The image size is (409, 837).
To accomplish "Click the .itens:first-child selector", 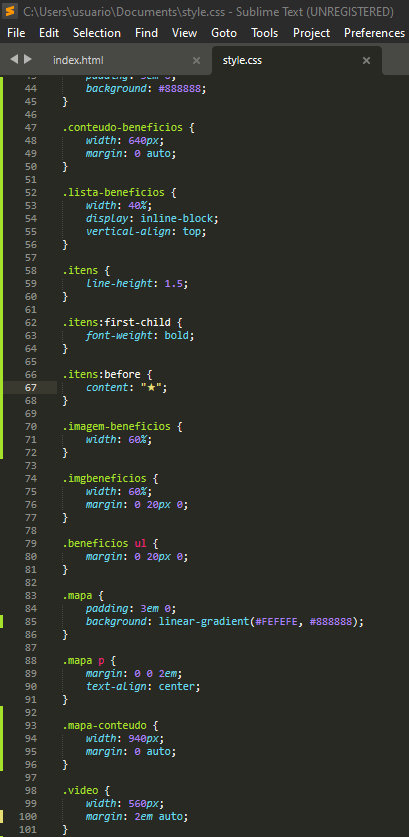I will (x=116, y=322).
